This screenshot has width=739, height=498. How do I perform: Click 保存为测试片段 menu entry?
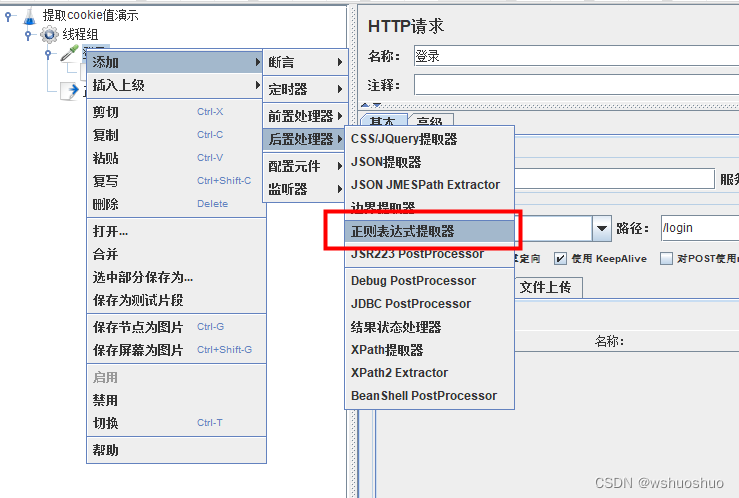click(176, 300)
